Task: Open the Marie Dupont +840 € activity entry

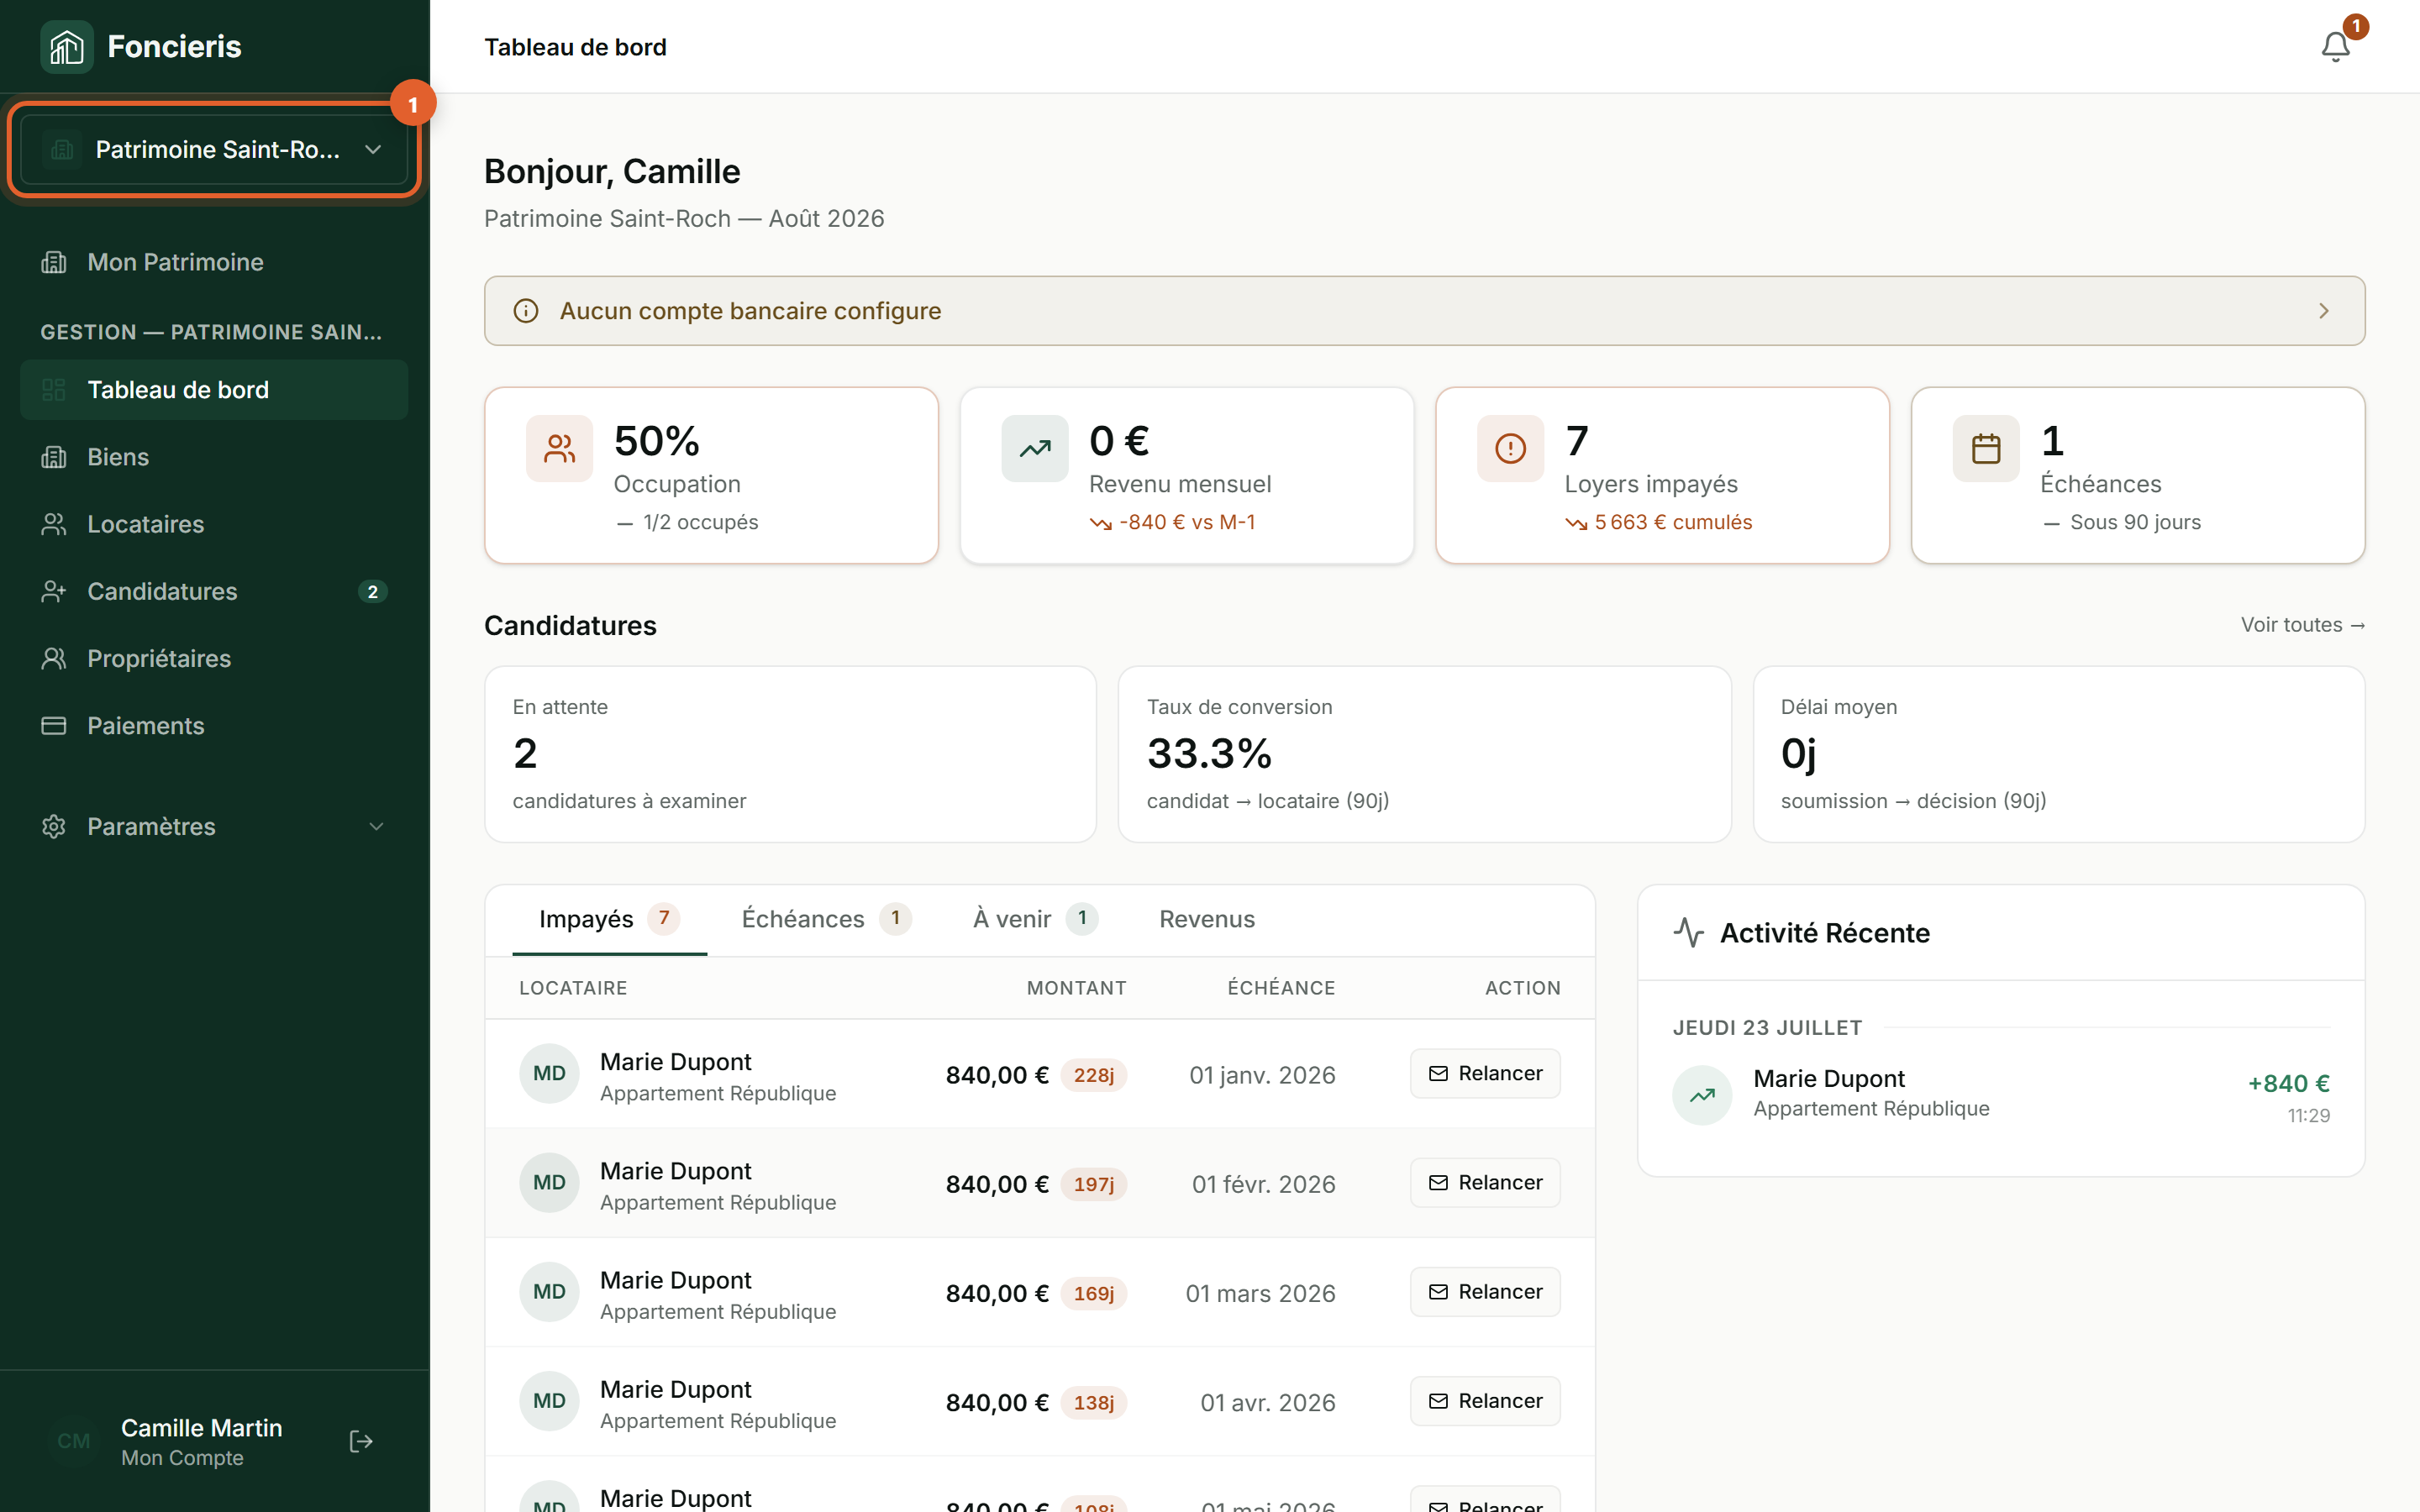Action: (x=2001, y=1094)
